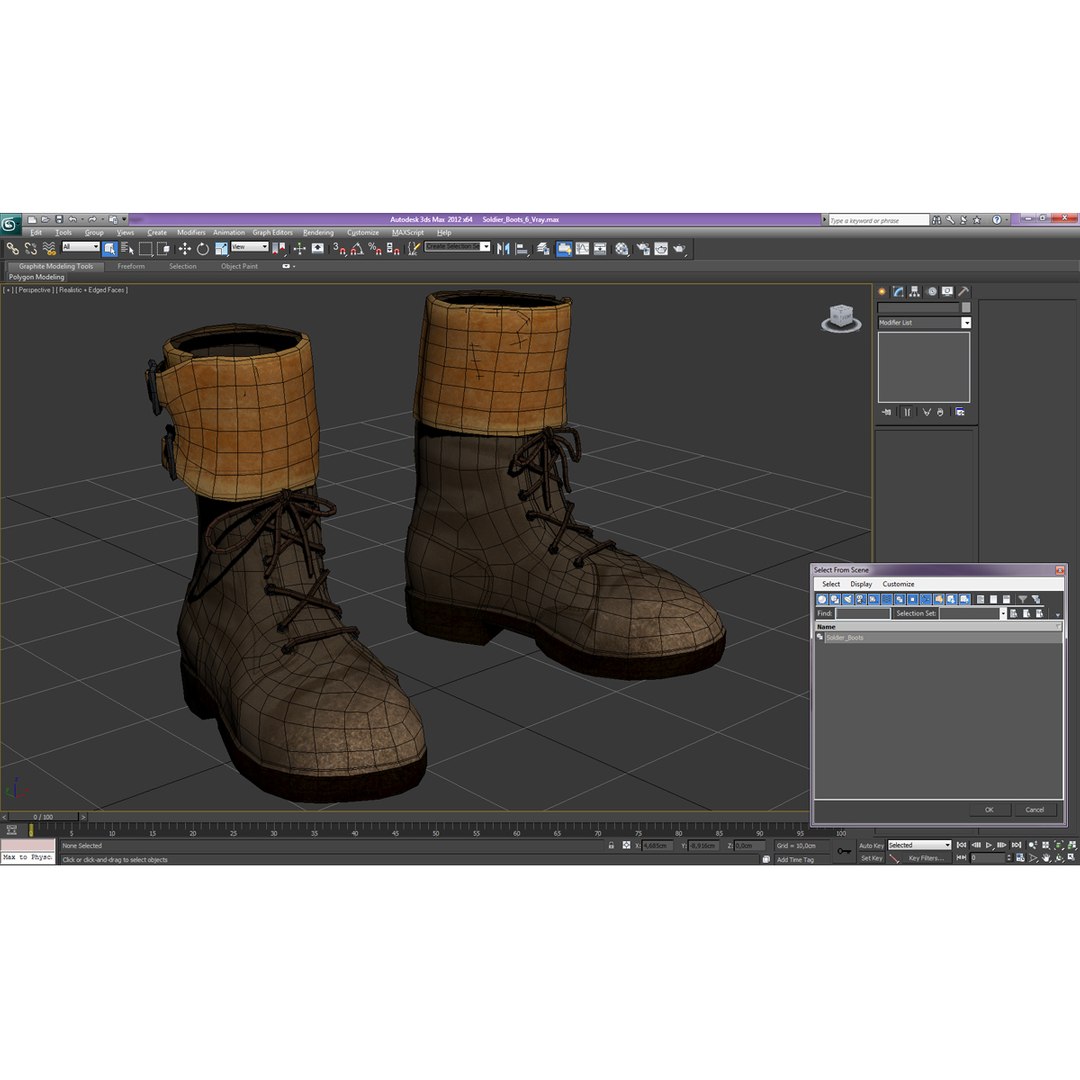1080x1080 pixels.
Task: Open Render Setup dialog
Action: (643, 249)
